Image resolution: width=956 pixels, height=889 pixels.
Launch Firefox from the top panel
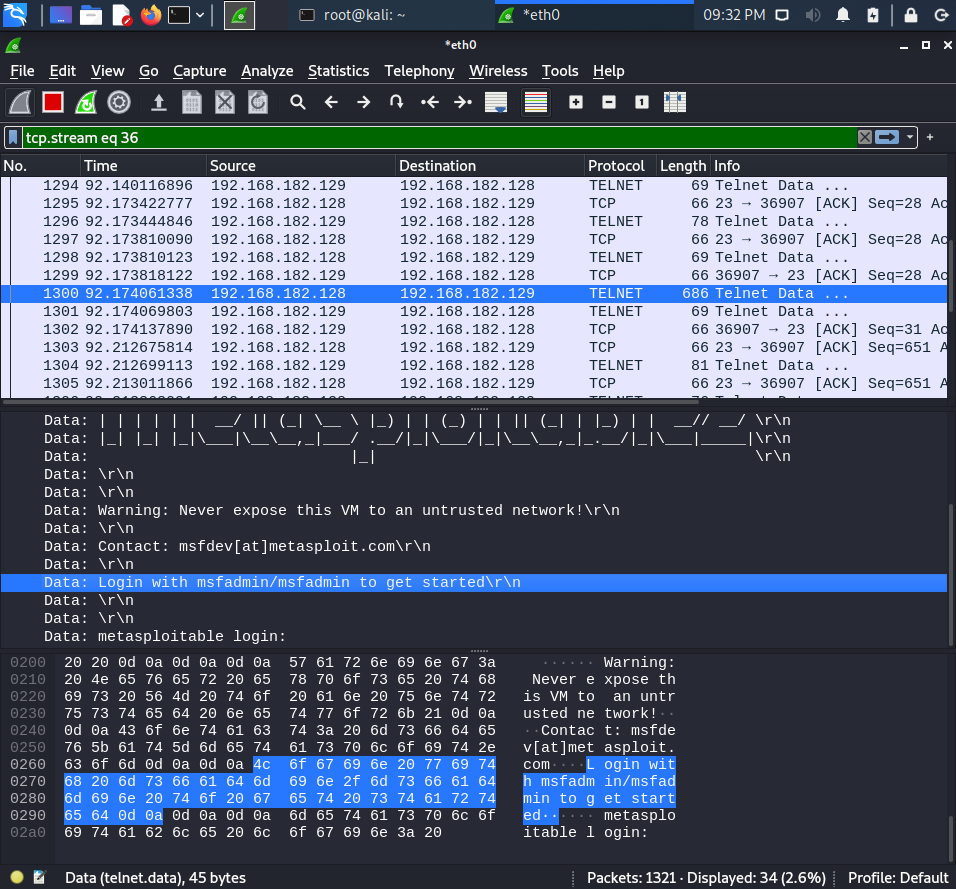coord(151,15)
